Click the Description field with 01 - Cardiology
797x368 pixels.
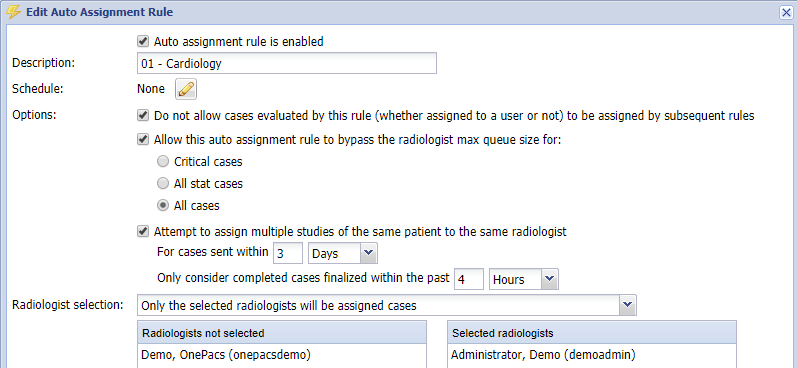point(287,64)
